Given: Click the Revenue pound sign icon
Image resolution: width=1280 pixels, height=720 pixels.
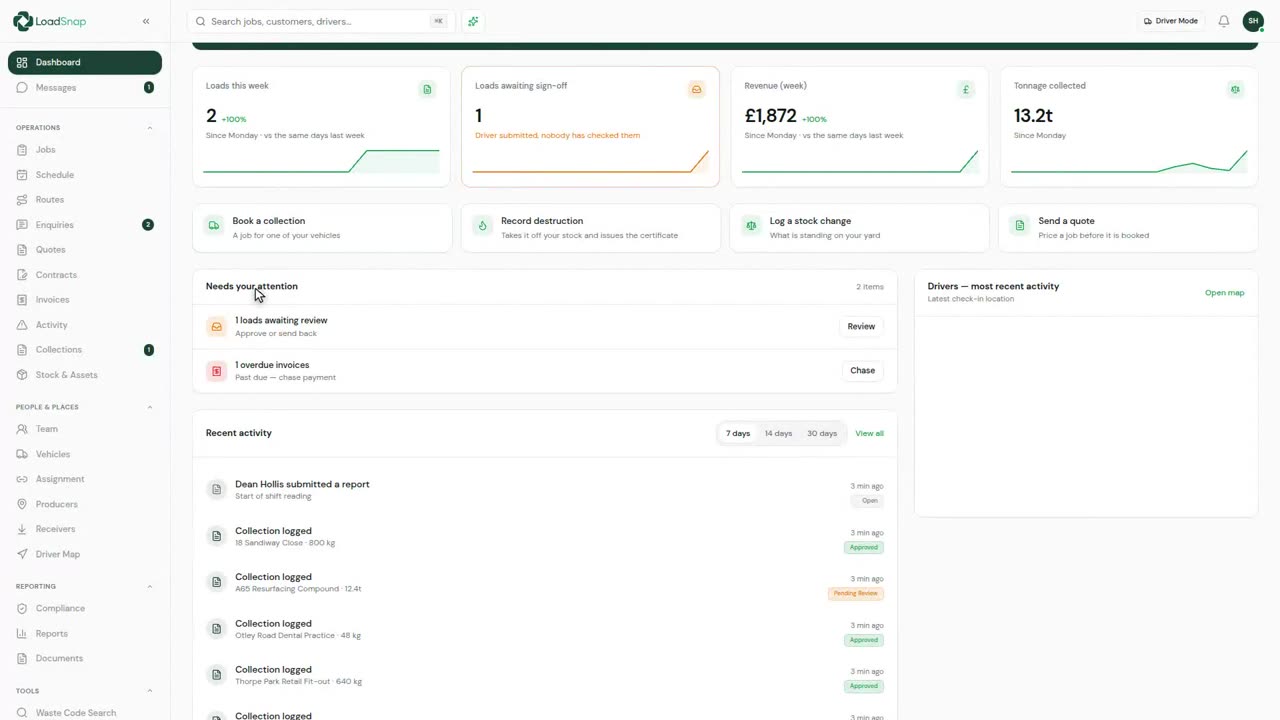Looking at the screenshot, I should (966, 90).
